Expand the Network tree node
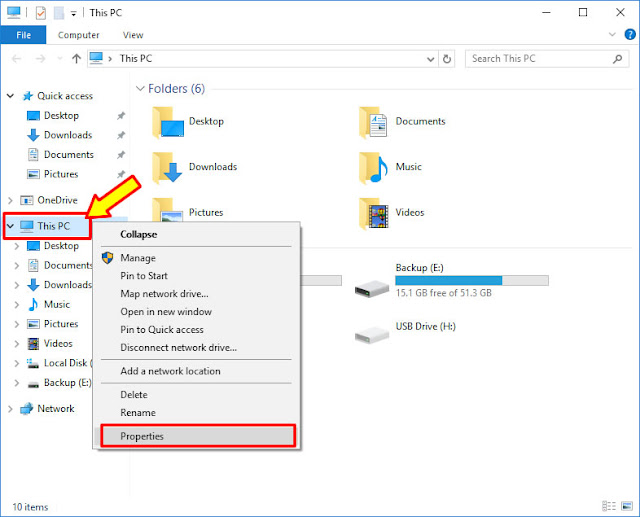 coord(11,408)
